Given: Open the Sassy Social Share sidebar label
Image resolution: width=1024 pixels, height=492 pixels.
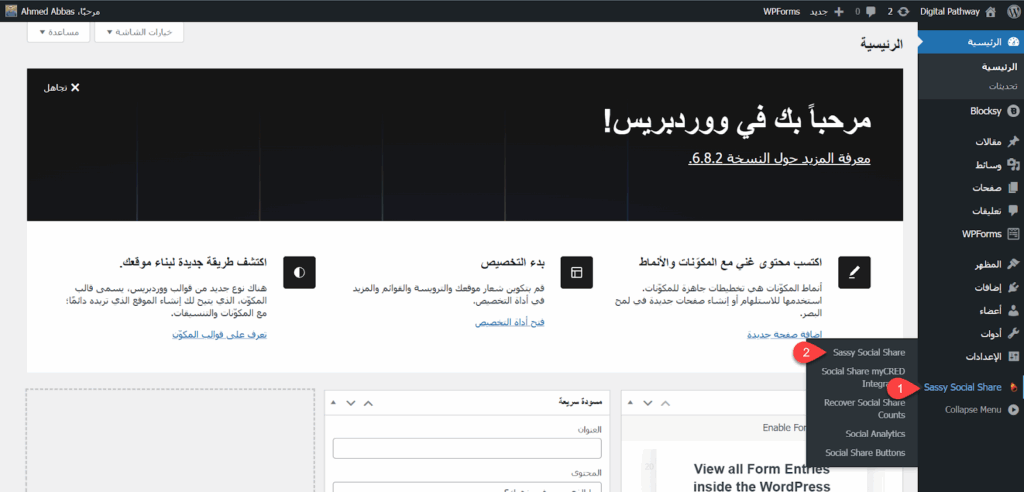Looking at the screenshot, I should [x=963, y=387].
